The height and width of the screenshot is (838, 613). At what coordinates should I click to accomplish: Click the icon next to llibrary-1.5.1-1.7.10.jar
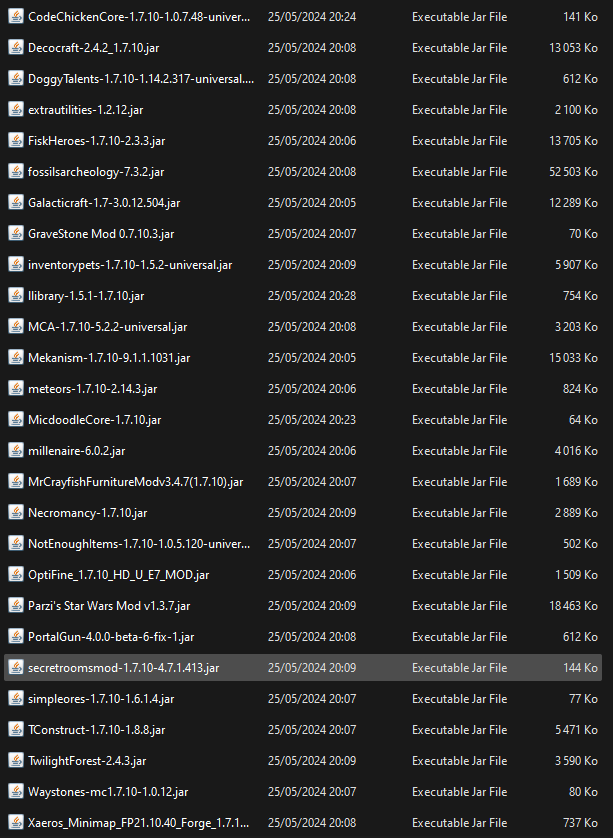[16, 296]
